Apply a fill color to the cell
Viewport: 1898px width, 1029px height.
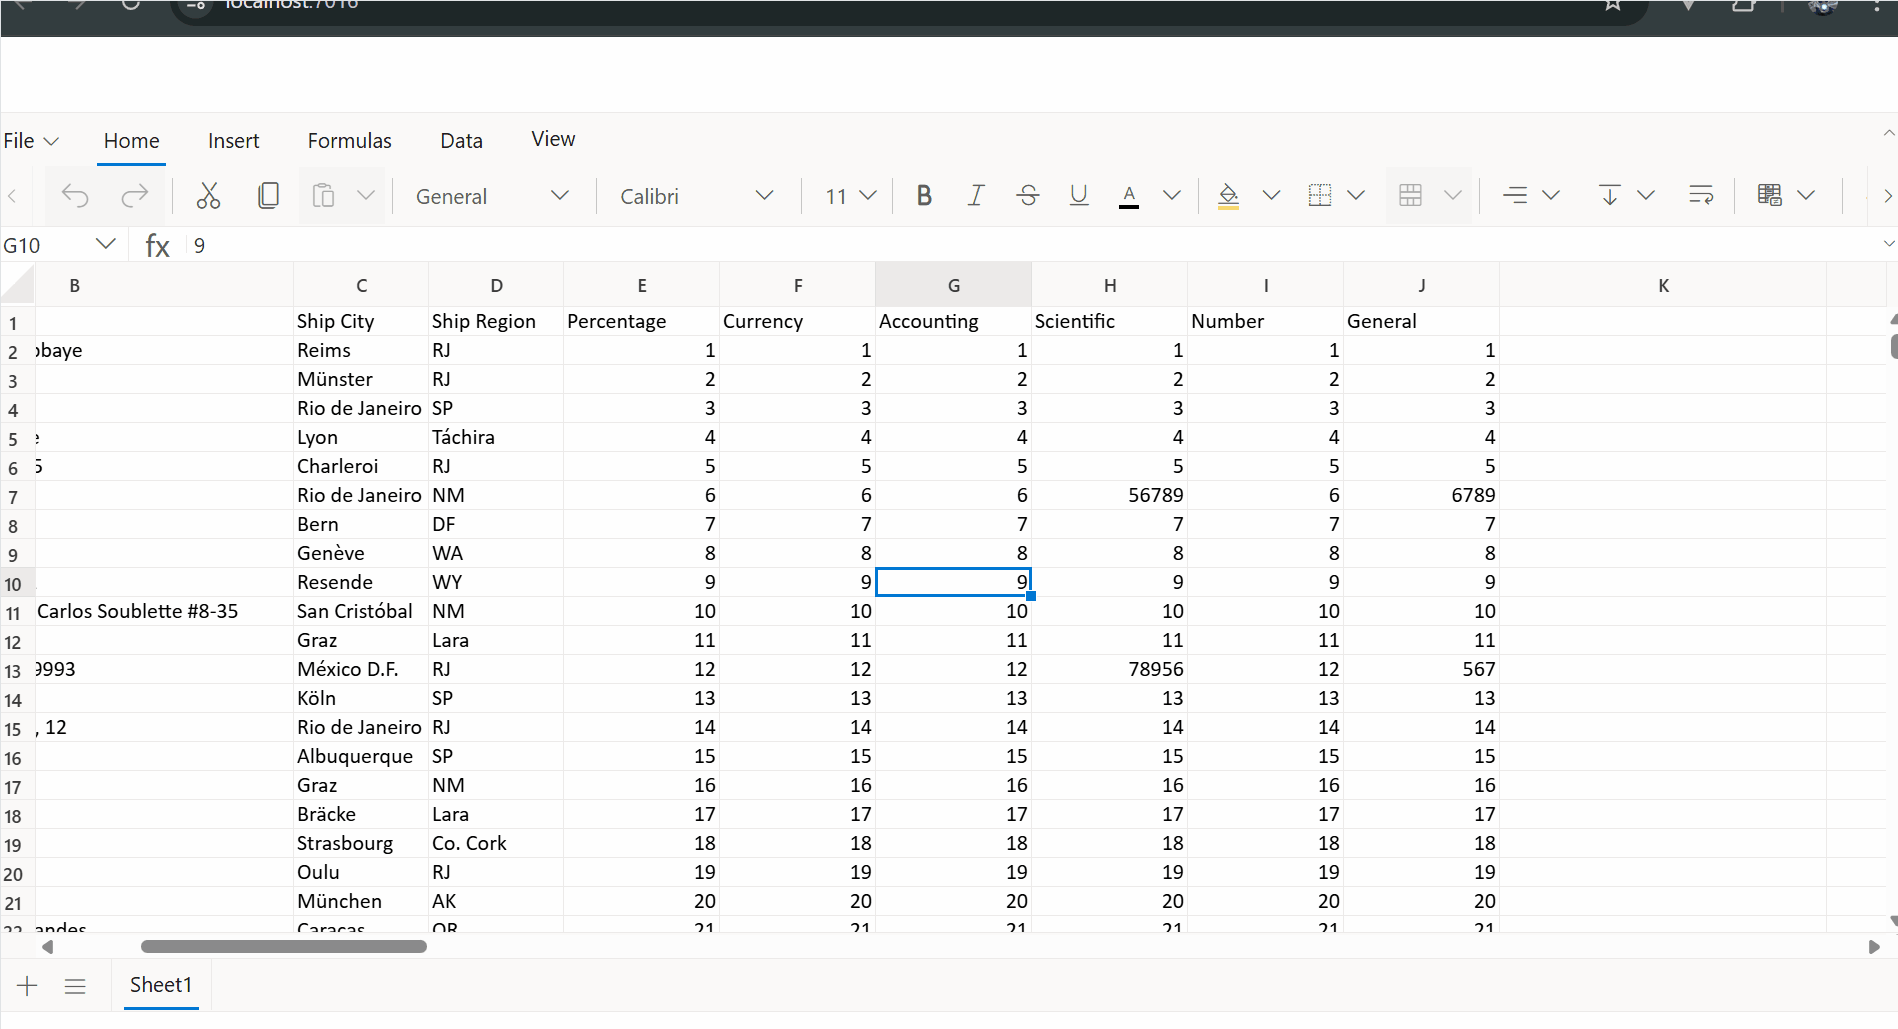[x=1228, y=195]
